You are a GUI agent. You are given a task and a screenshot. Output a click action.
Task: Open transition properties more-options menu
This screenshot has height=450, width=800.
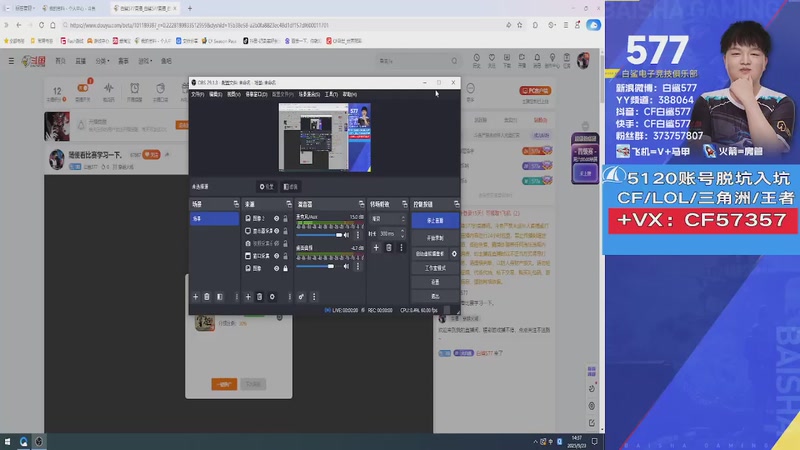[401, 247]
